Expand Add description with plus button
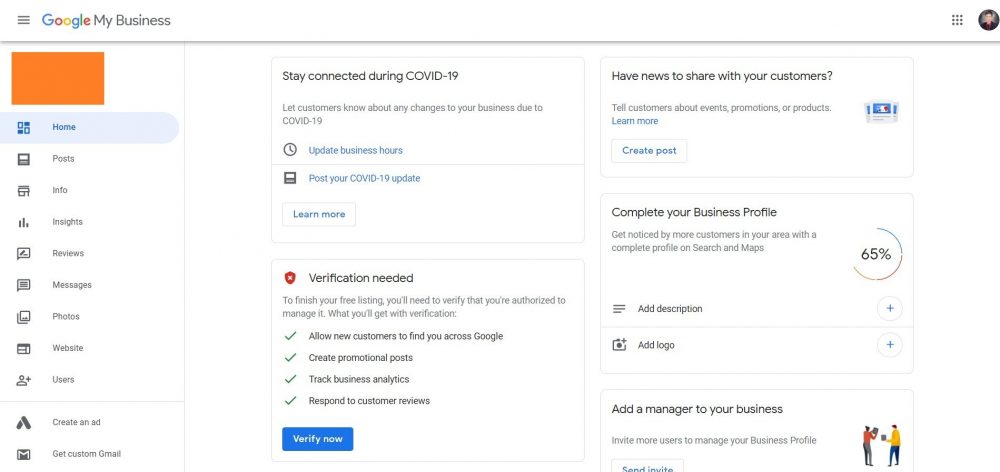Screen dimensions: 1000x472 (x=890, y=309)
